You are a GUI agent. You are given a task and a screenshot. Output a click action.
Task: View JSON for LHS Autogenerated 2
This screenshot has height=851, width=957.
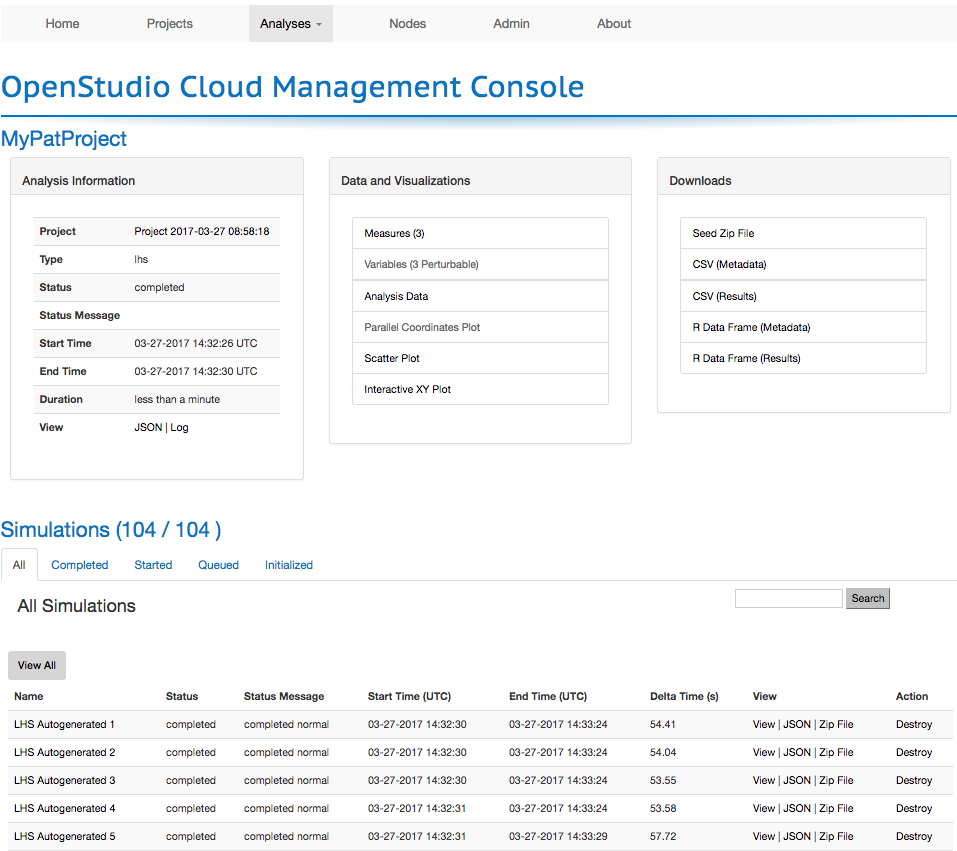click(796, 752)
